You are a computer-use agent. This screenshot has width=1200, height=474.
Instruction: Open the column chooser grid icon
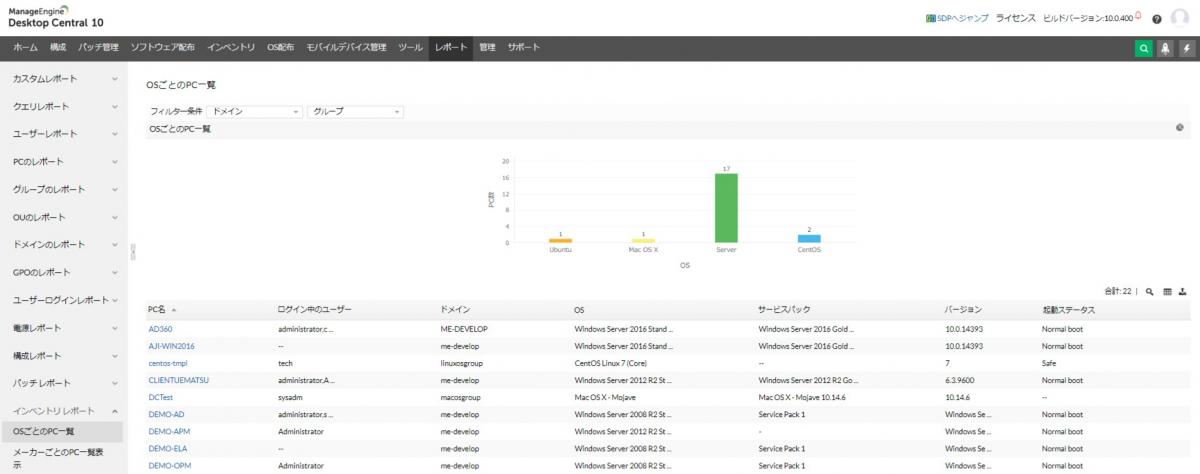point(1167,292)
